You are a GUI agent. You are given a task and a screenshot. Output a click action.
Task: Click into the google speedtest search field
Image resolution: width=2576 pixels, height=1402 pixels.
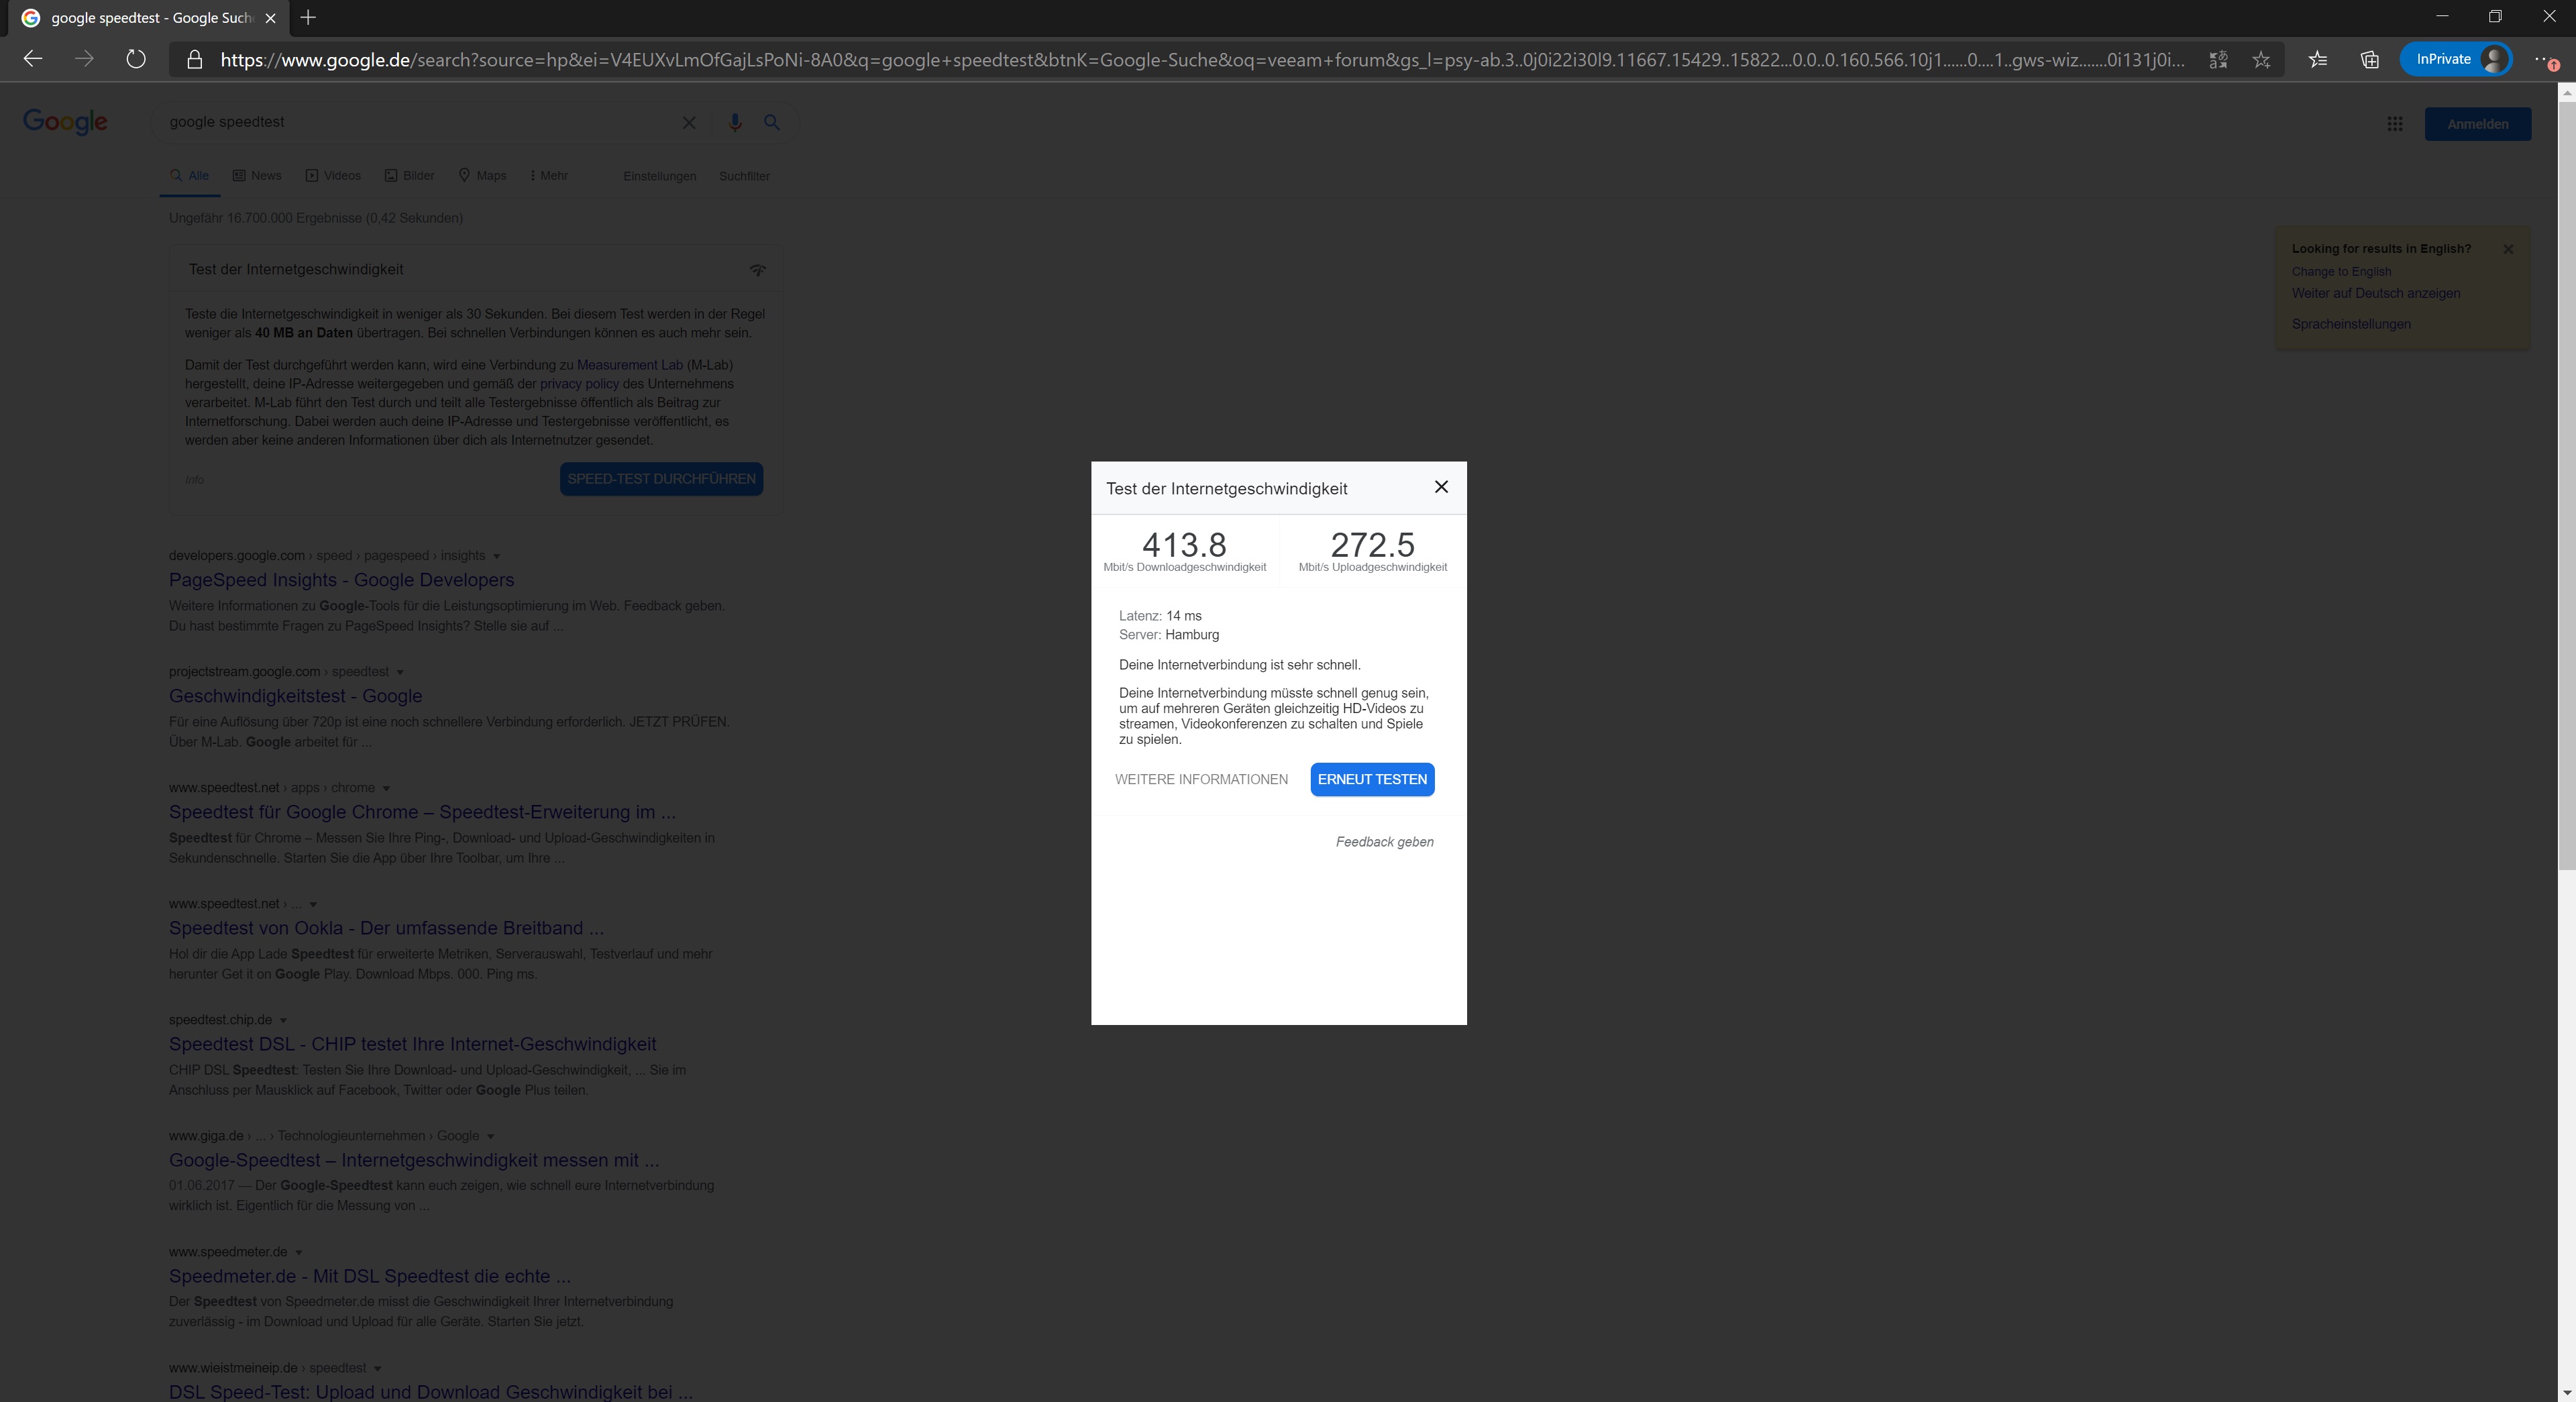coord(420,122)
